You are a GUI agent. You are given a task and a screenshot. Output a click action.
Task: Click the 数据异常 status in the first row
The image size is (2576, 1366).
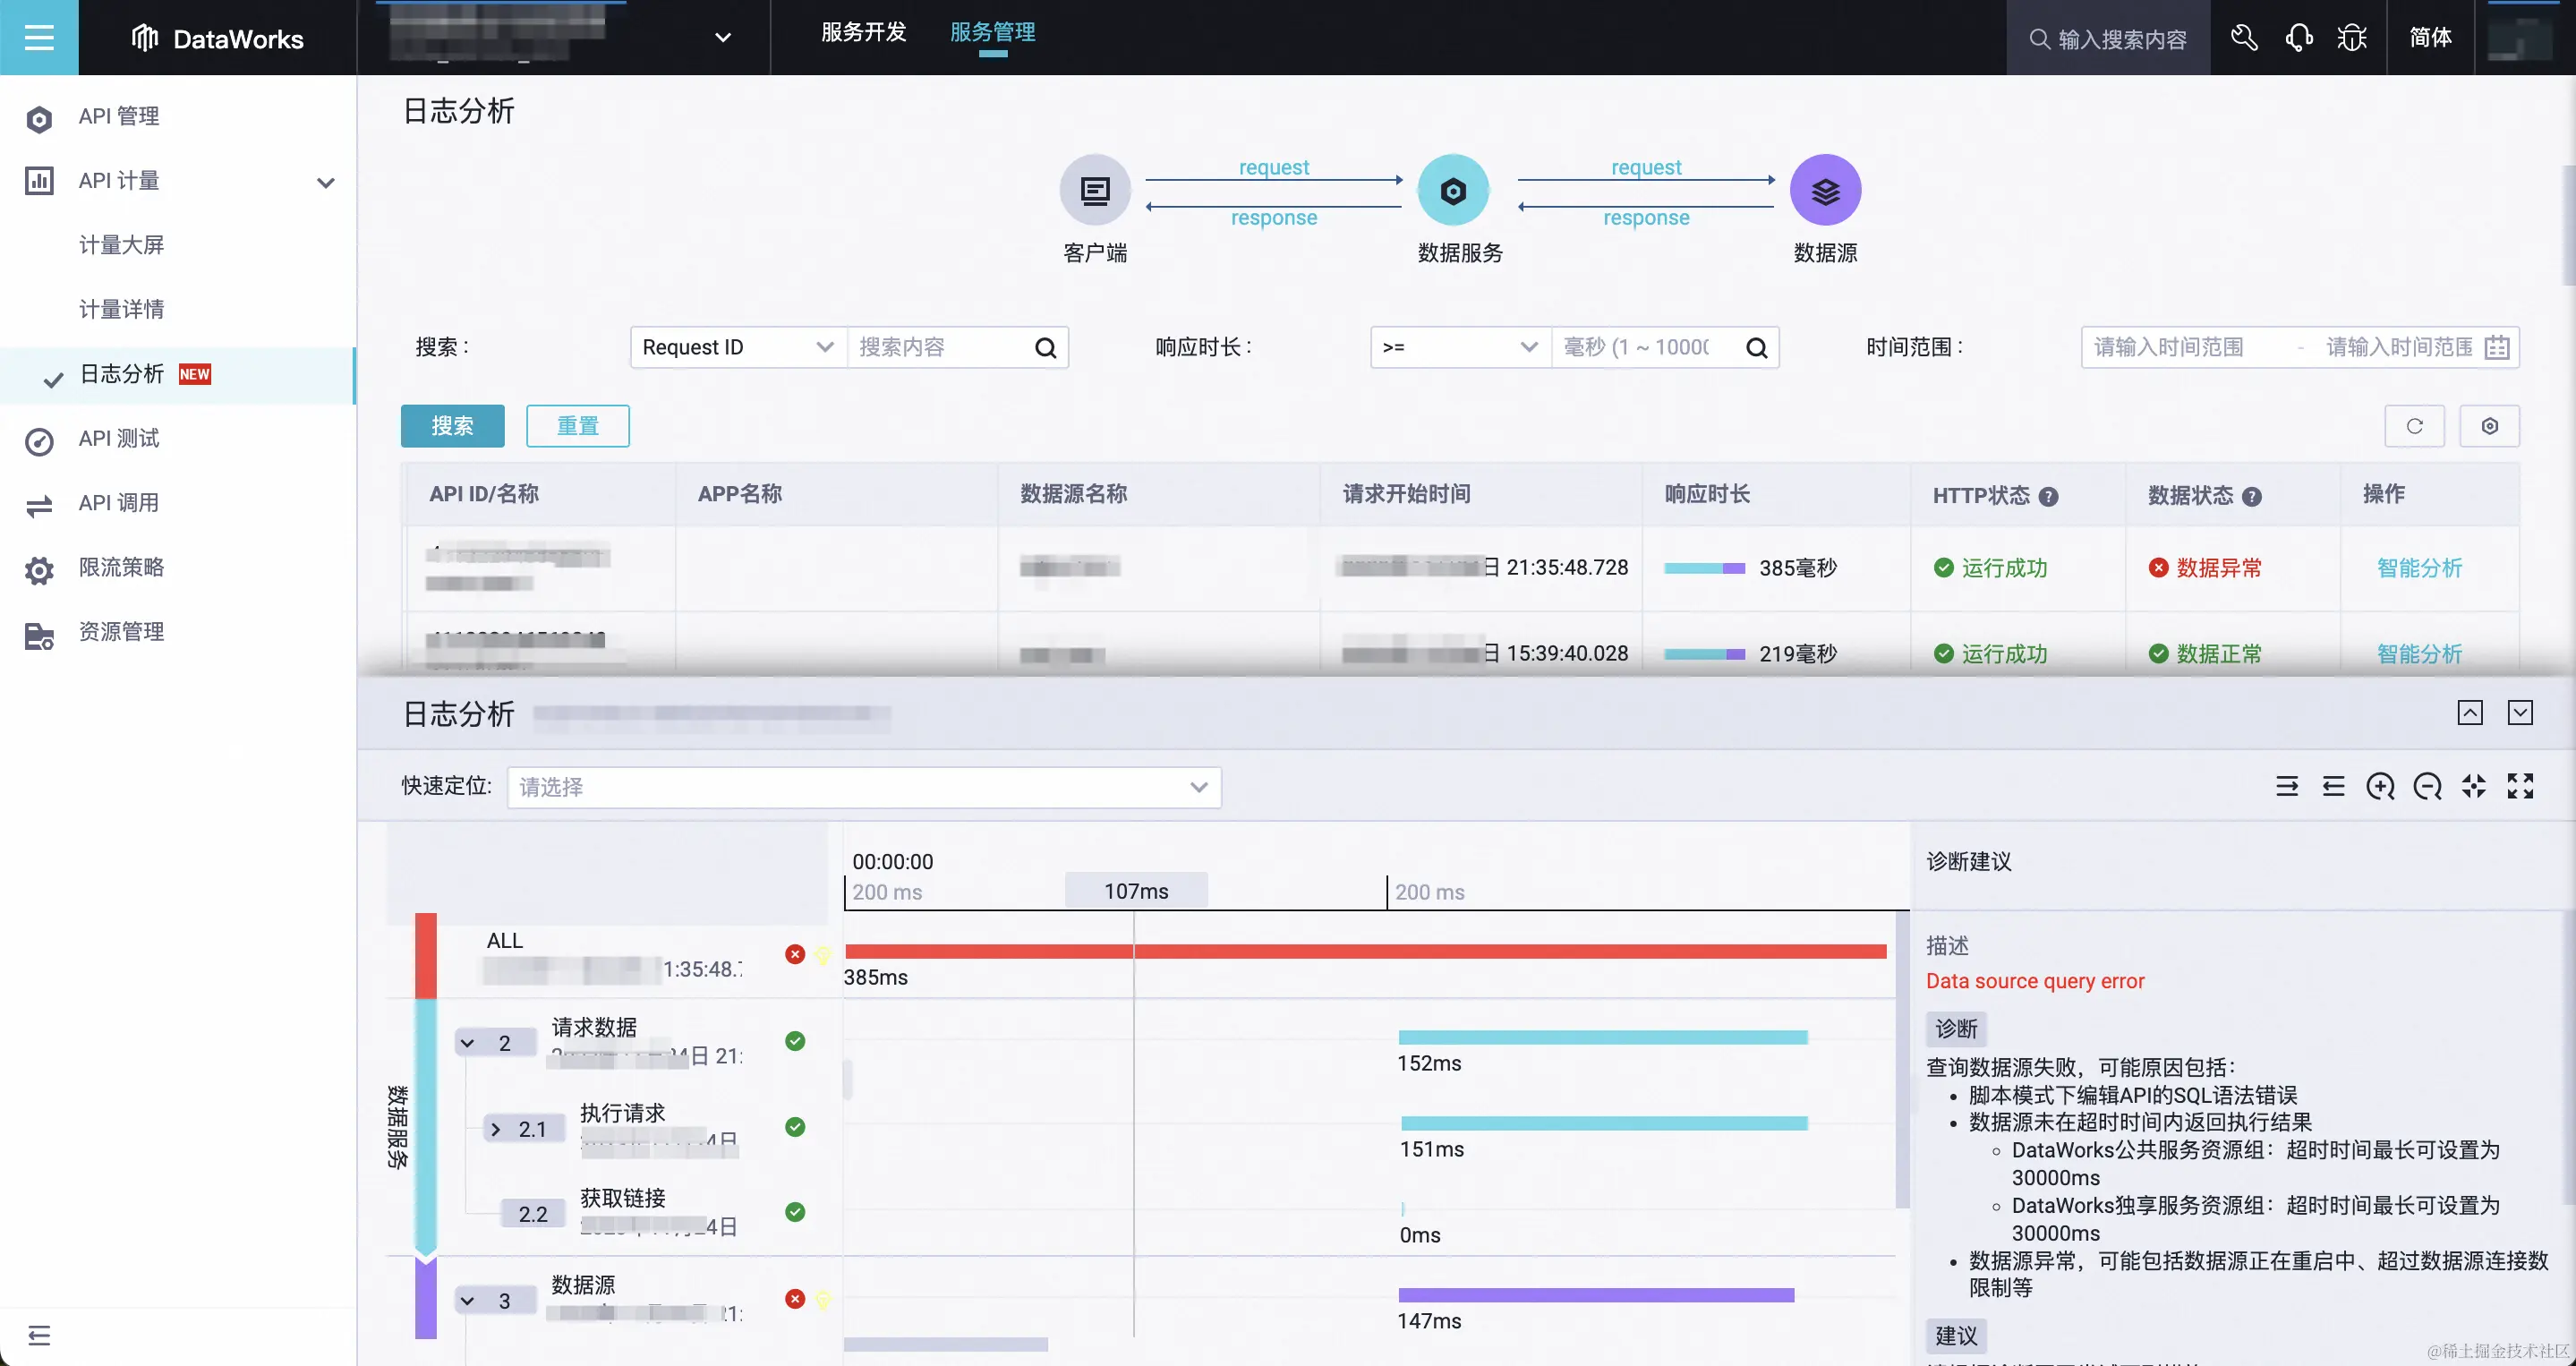pyautogui.click(x=2205, y=568)
